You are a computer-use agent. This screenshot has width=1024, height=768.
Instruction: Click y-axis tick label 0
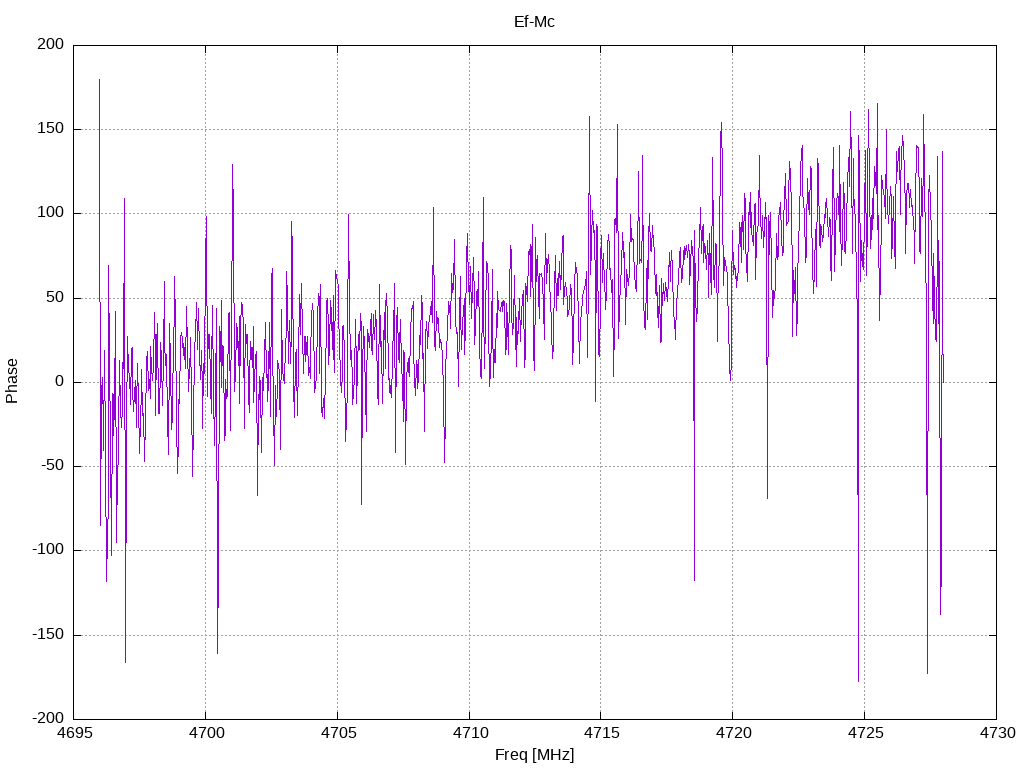tap(60, 381)
